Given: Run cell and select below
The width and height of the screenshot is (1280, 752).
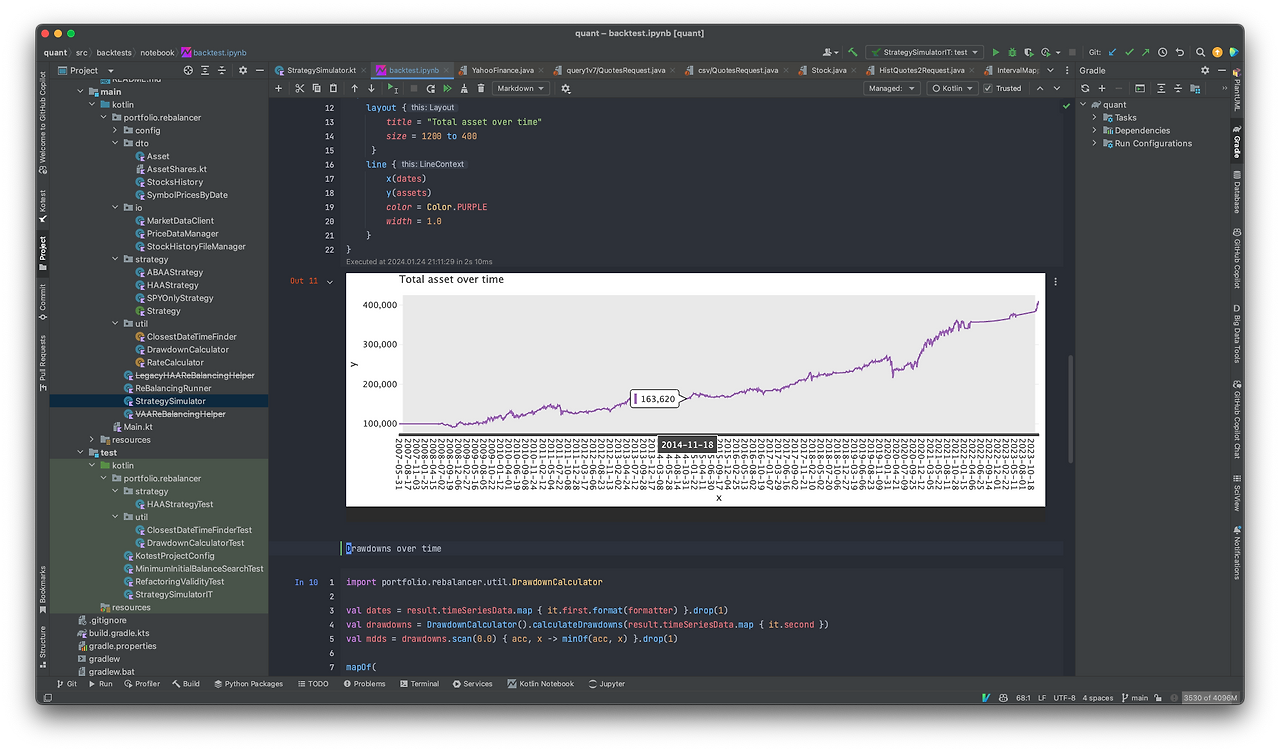Looking at the screenshot, I should click(393, 88).
